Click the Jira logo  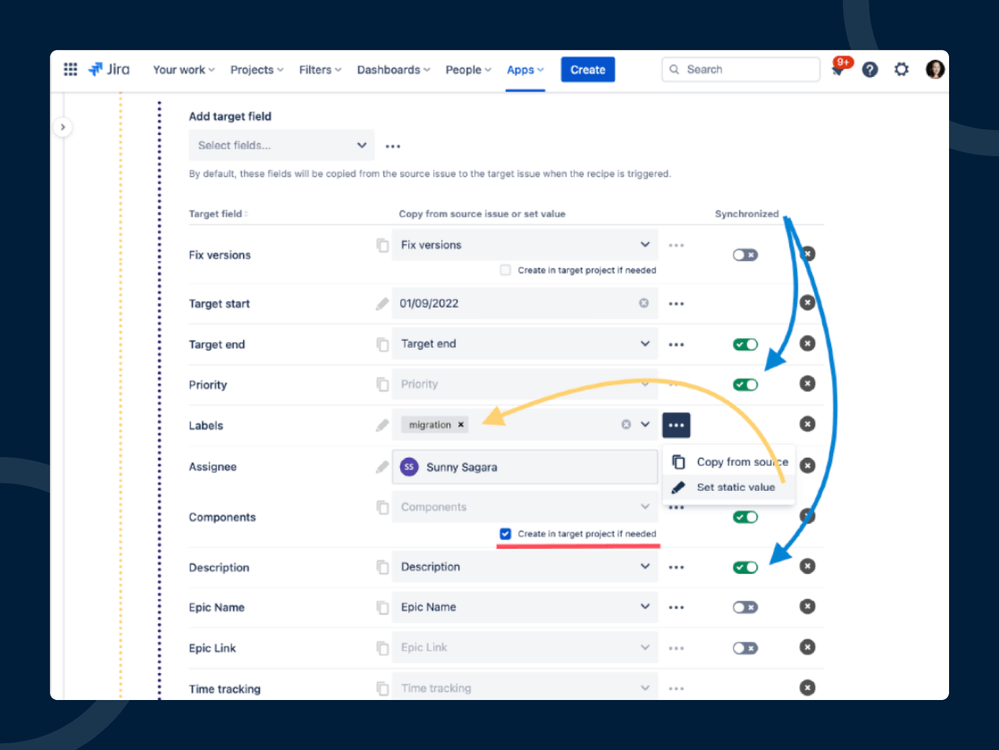pos(109,69)
